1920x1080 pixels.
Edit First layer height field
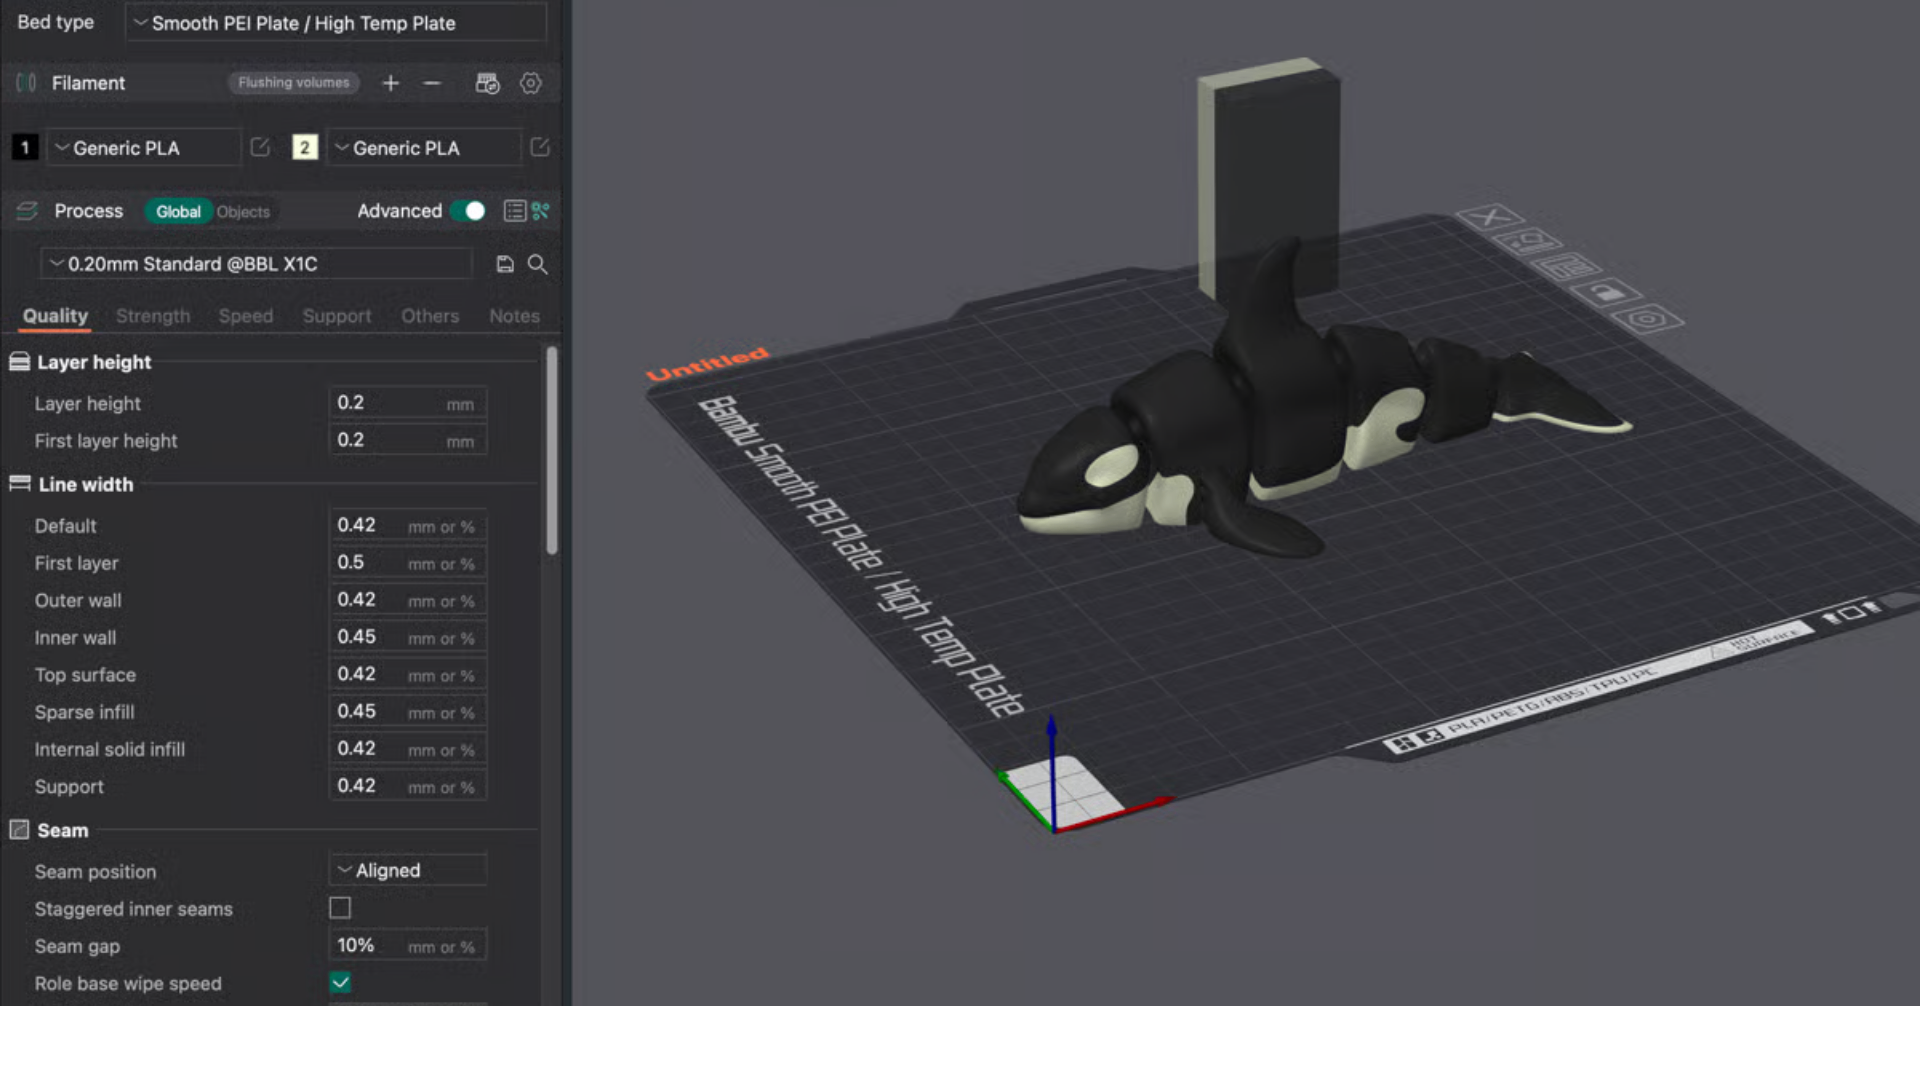408,440
